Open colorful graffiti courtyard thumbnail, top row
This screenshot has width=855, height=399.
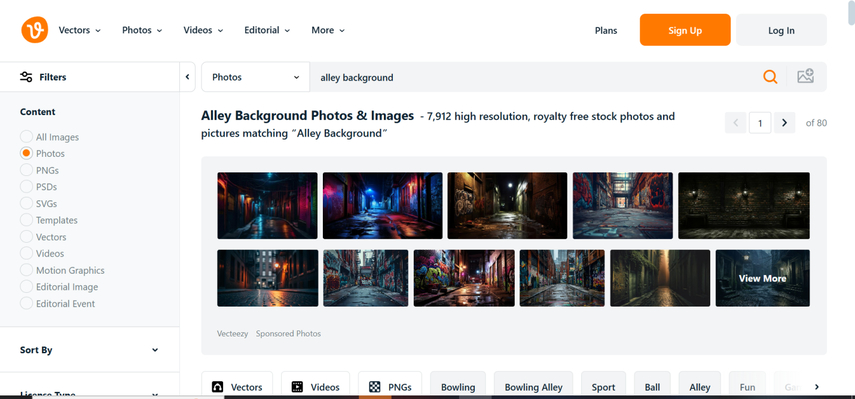pyautogui.click(x=623, y=205)
